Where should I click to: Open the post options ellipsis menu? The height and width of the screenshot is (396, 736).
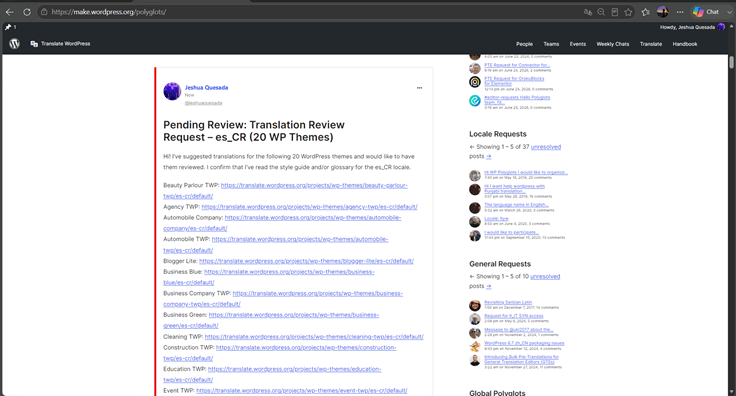419,88
